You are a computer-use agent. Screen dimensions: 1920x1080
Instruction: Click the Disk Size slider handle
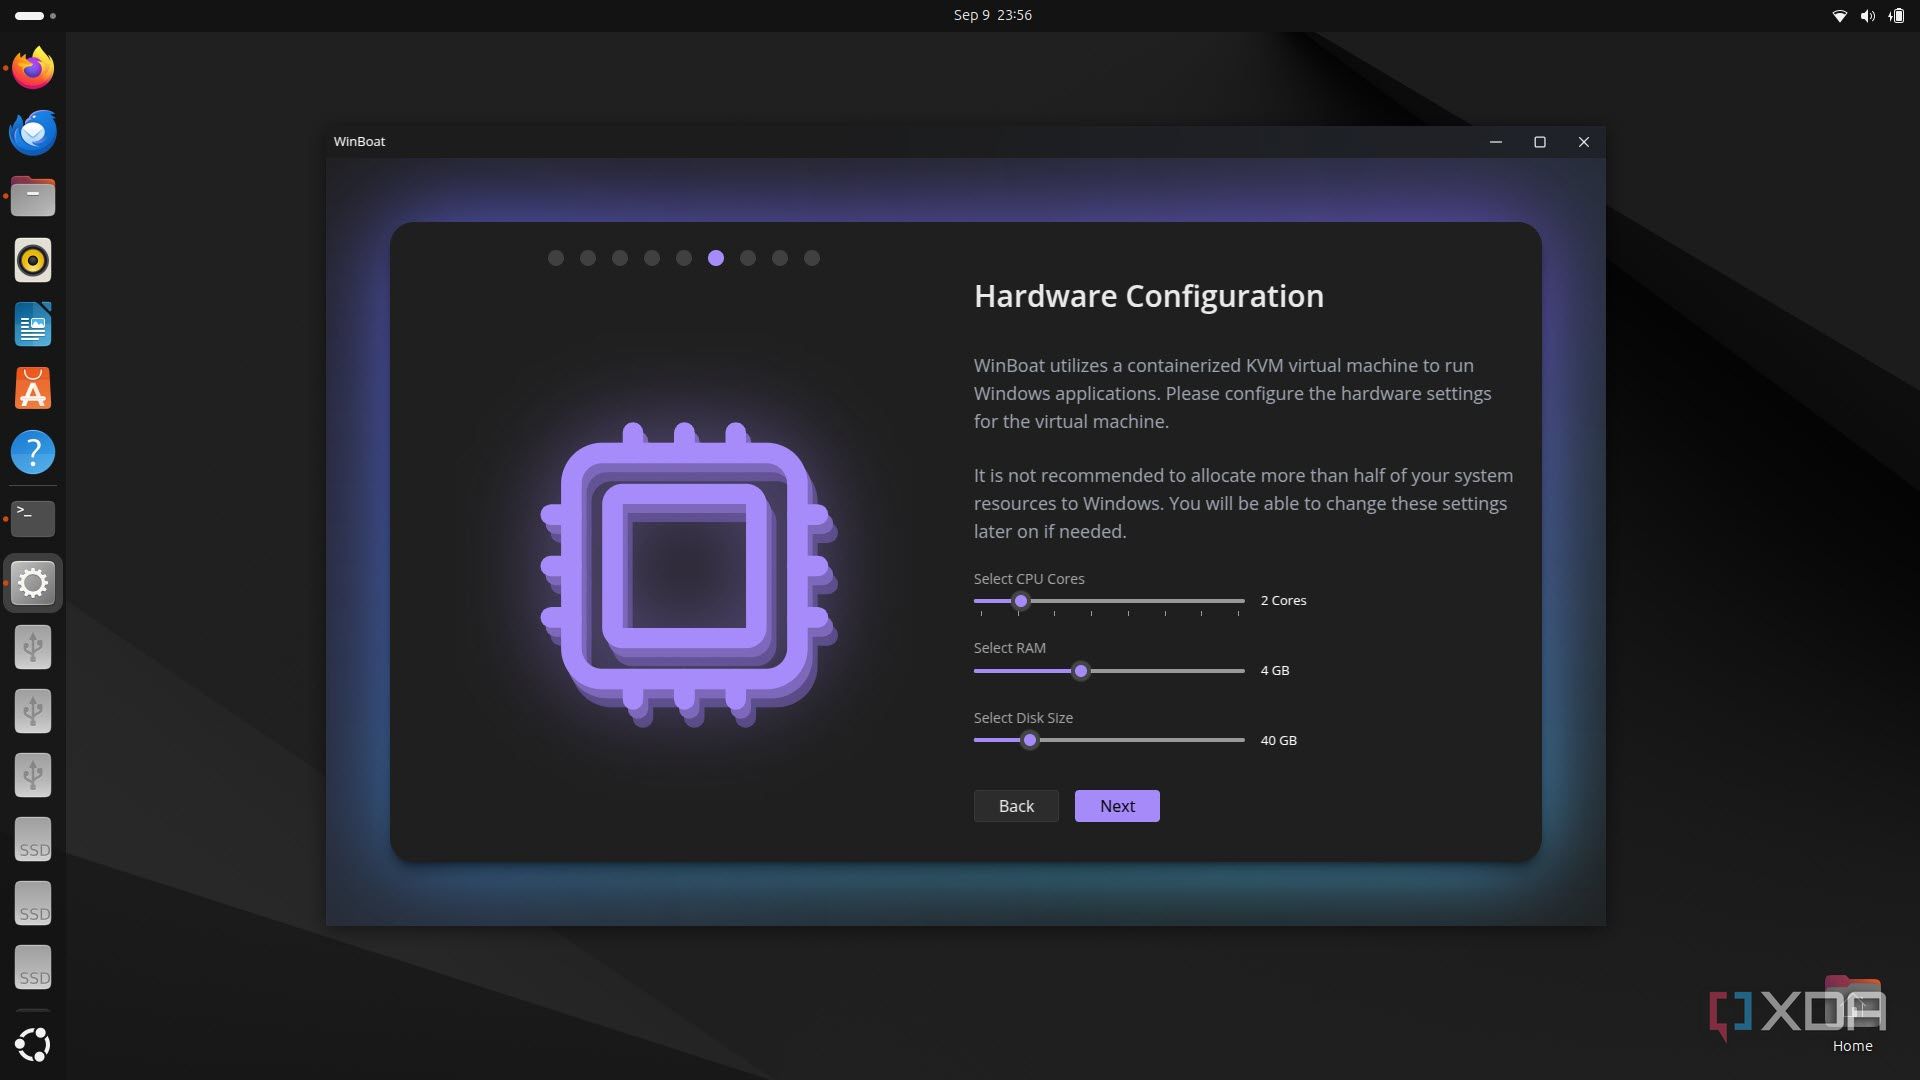1029,740
